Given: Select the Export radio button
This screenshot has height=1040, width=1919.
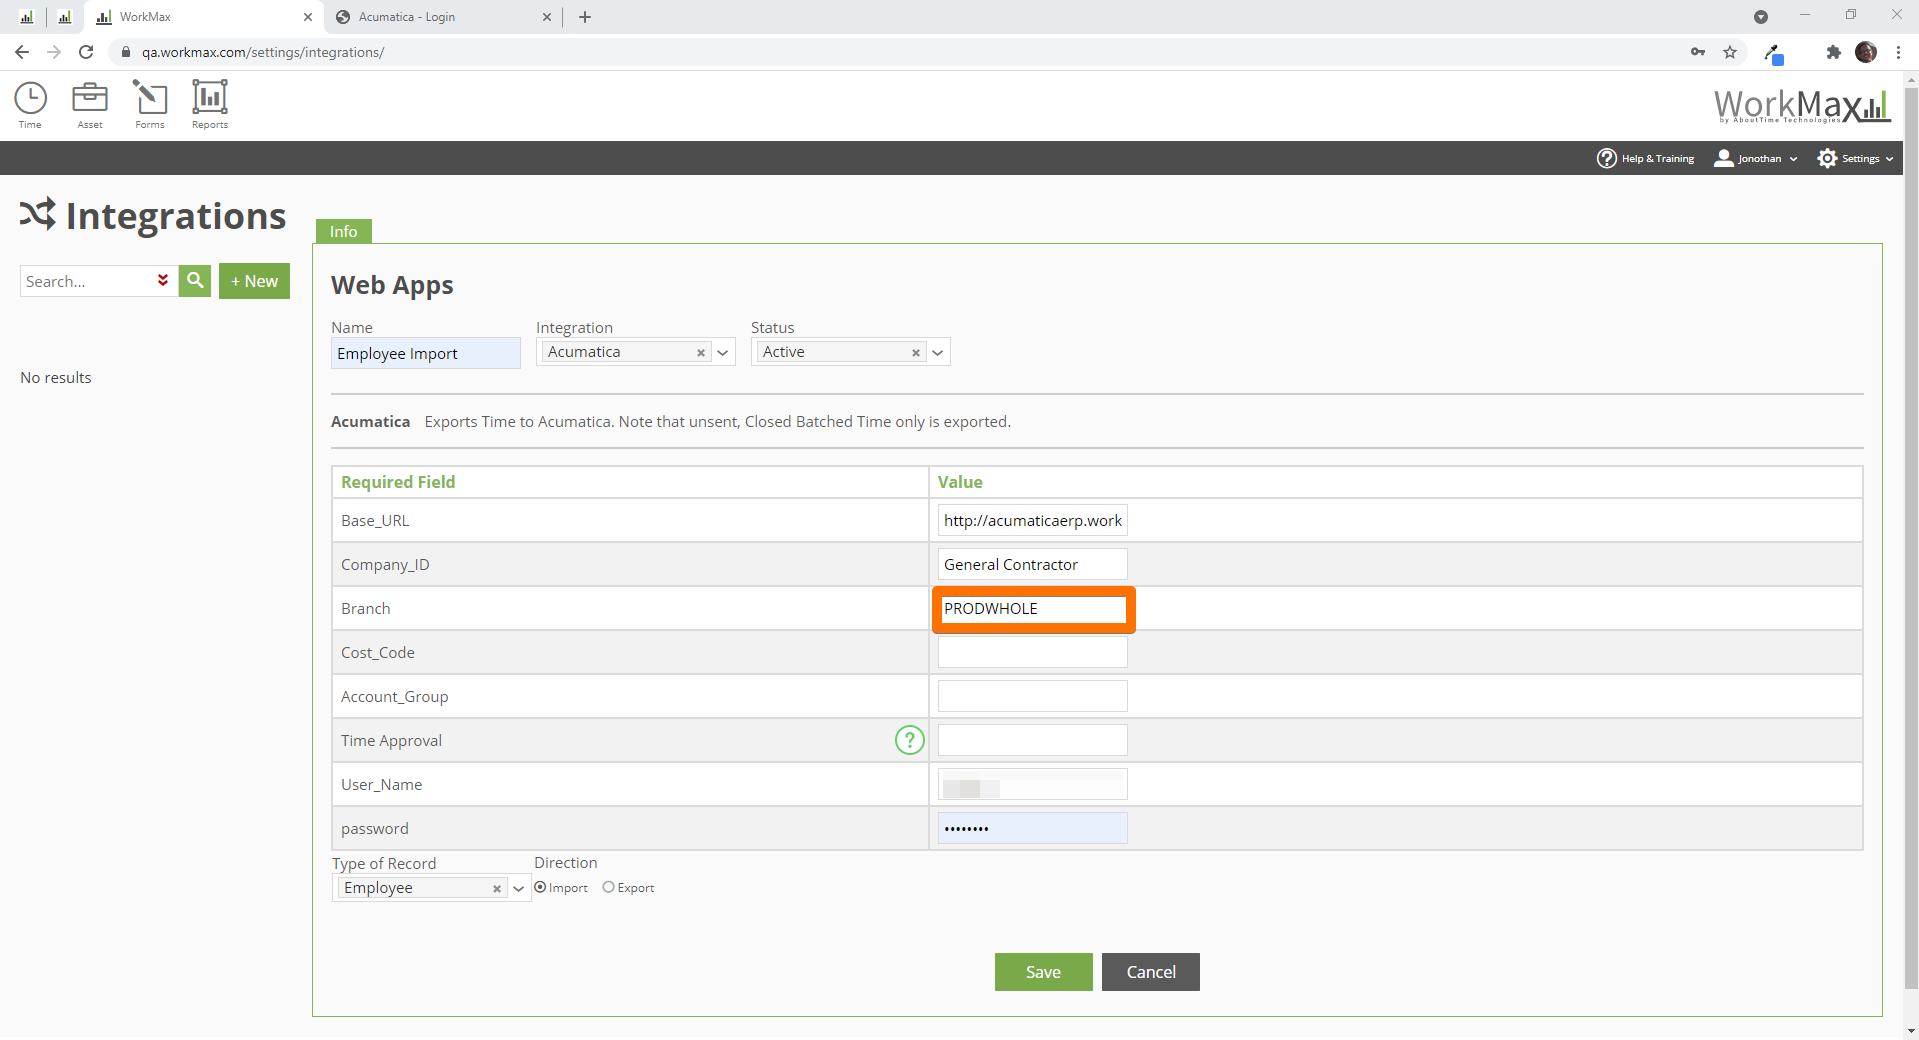Looking at the screenshot, I should 608,887.
